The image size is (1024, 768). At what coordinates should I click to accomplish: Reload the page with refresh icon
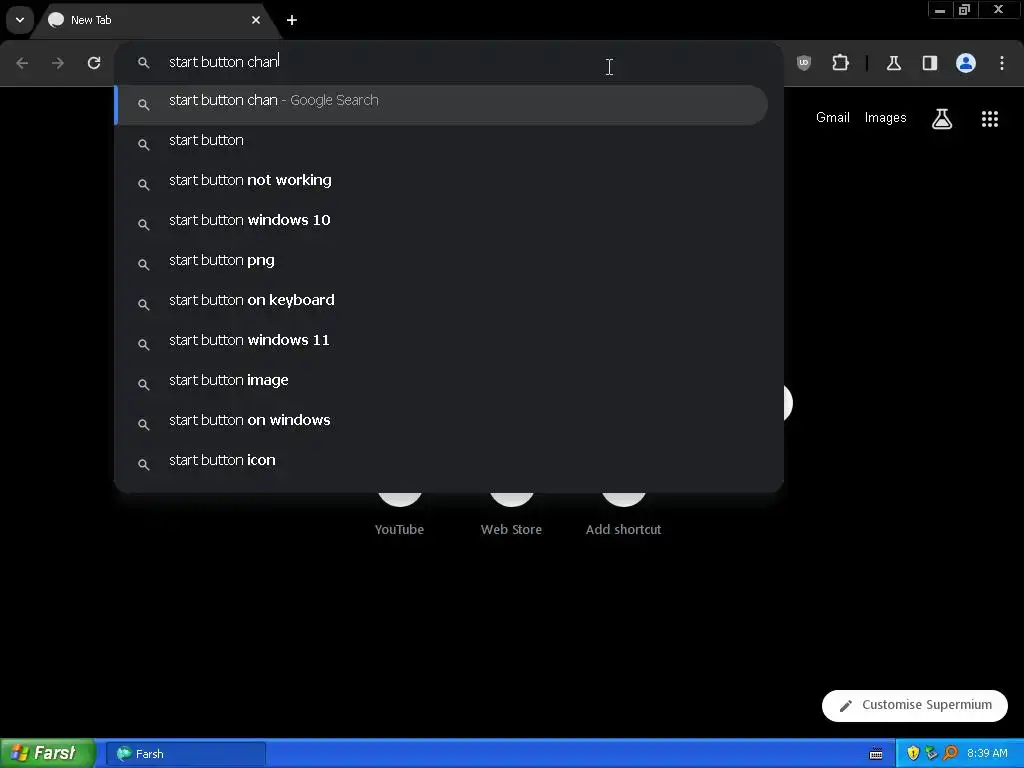coord(94,63)
